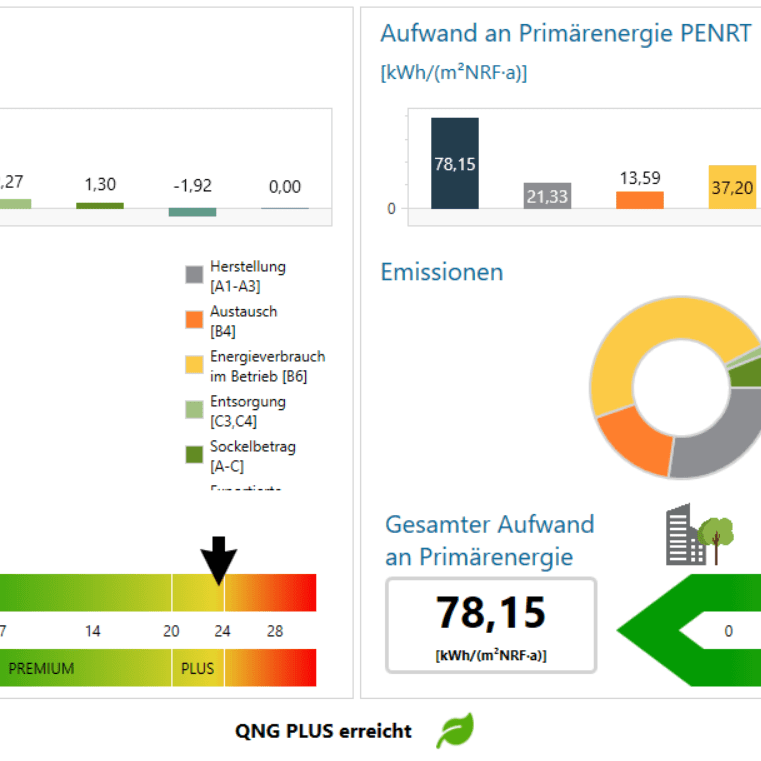Click the PLUS section of the rating bar
This screenshot has height=761, width=761.
197,668
